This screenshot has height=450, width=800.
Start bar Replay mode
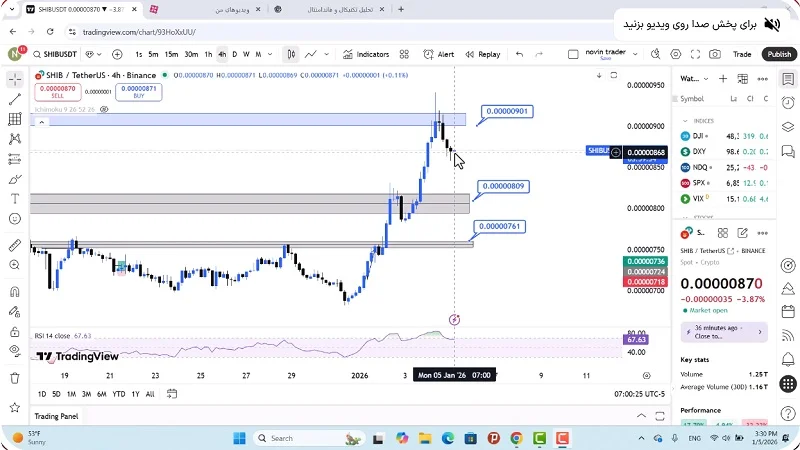click(x=482, y=54)
